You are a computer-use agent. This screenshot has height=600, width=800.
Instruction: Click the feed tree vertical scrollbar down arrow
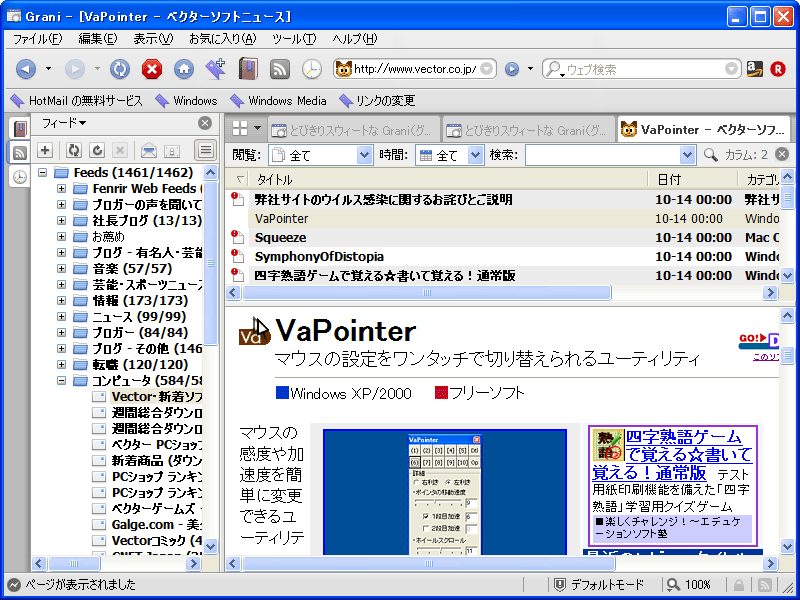[x=211, y=546]
